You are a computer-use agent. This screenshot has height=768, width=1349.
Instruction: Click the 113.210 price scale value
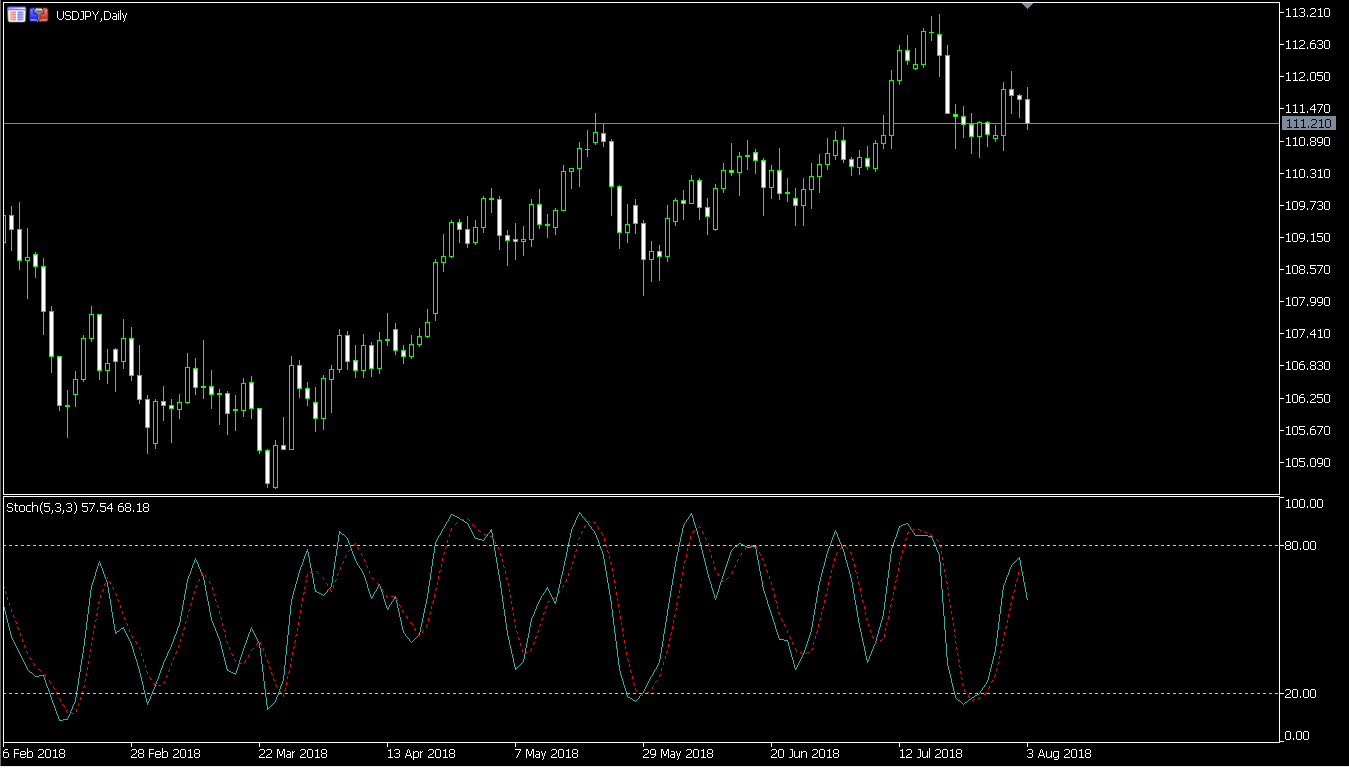pos(1308,13)
